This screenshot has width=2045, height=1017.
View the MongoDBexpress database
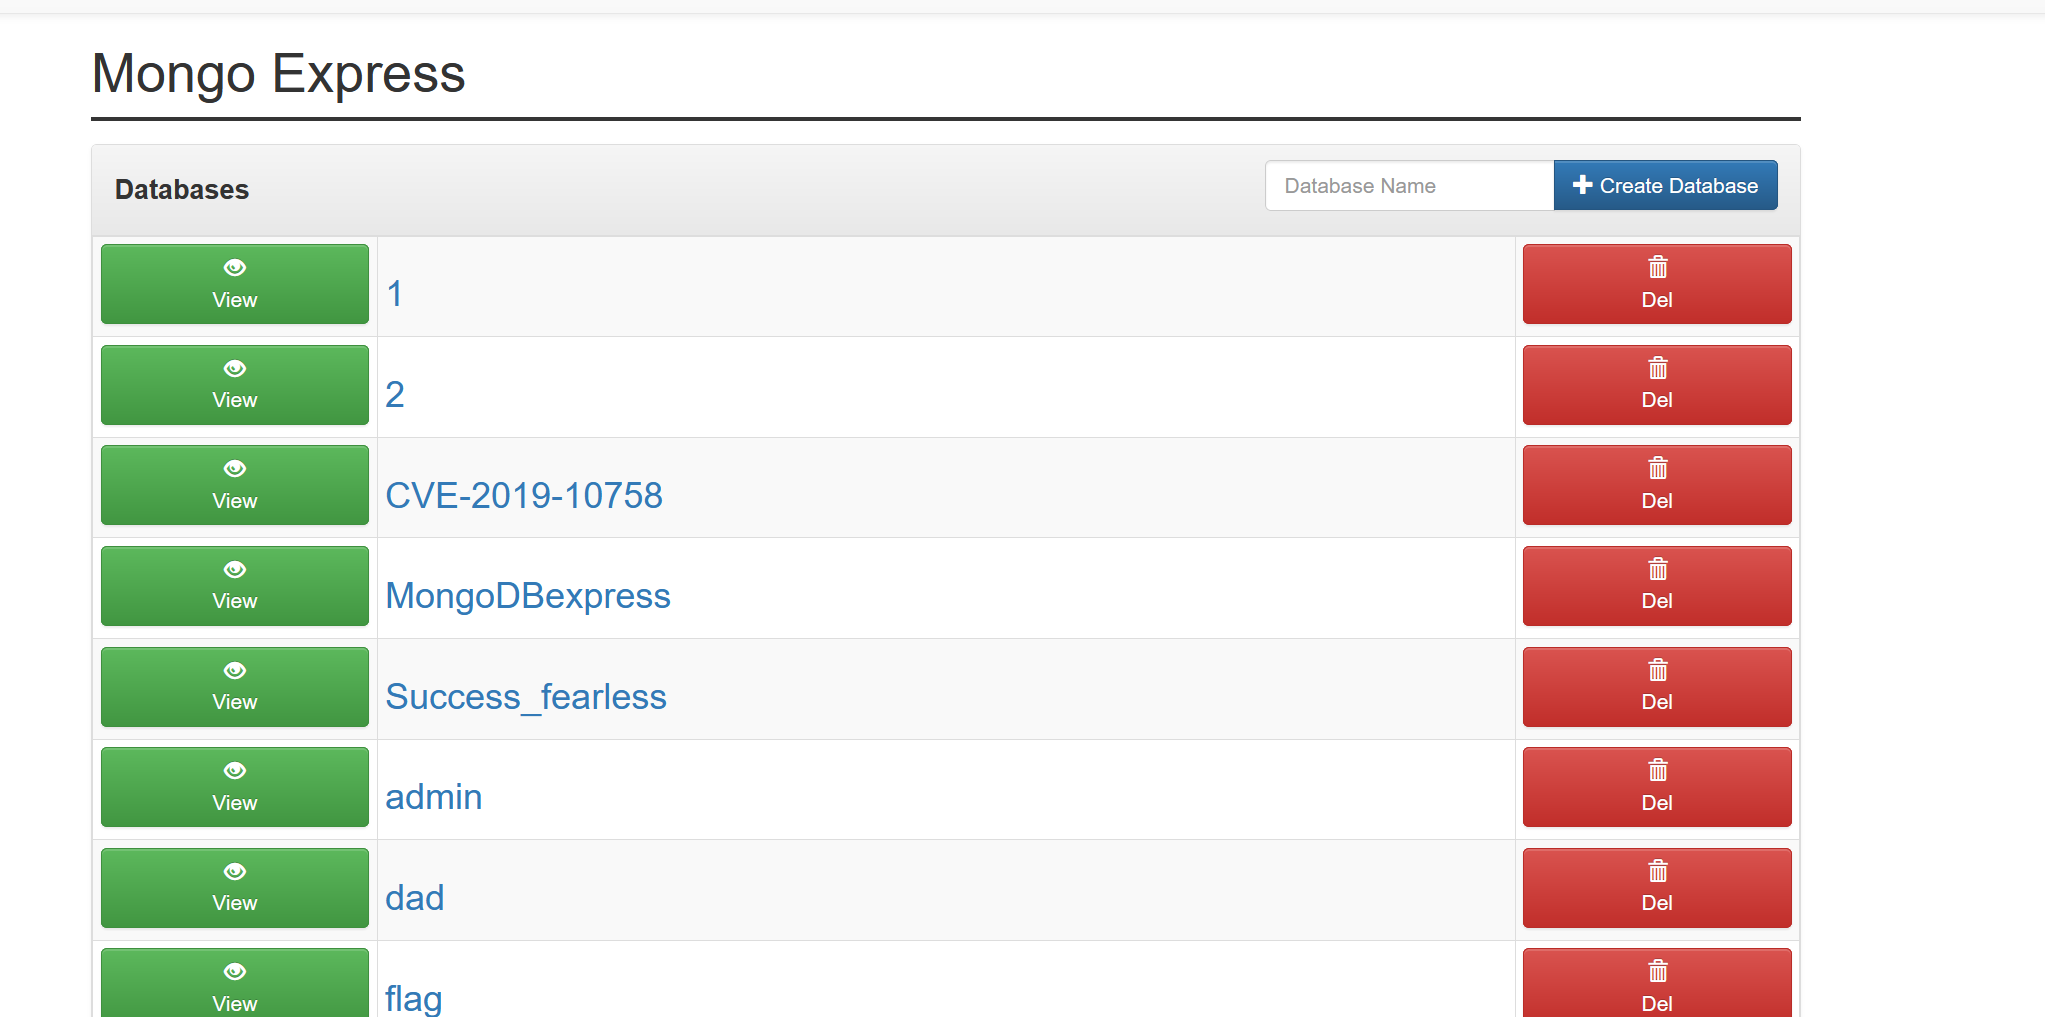click(x=235, y=586)
